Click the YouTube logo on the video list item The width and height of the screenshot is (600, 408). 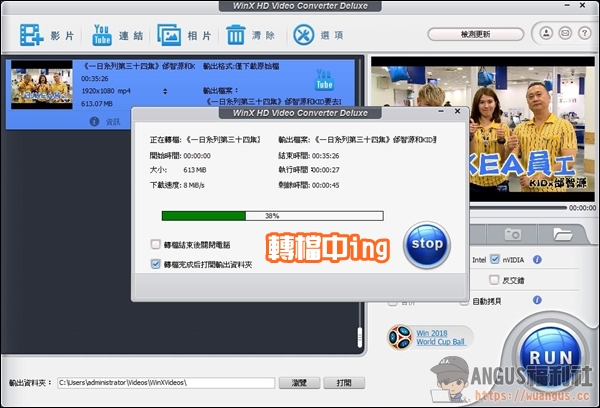pos(324,80)
